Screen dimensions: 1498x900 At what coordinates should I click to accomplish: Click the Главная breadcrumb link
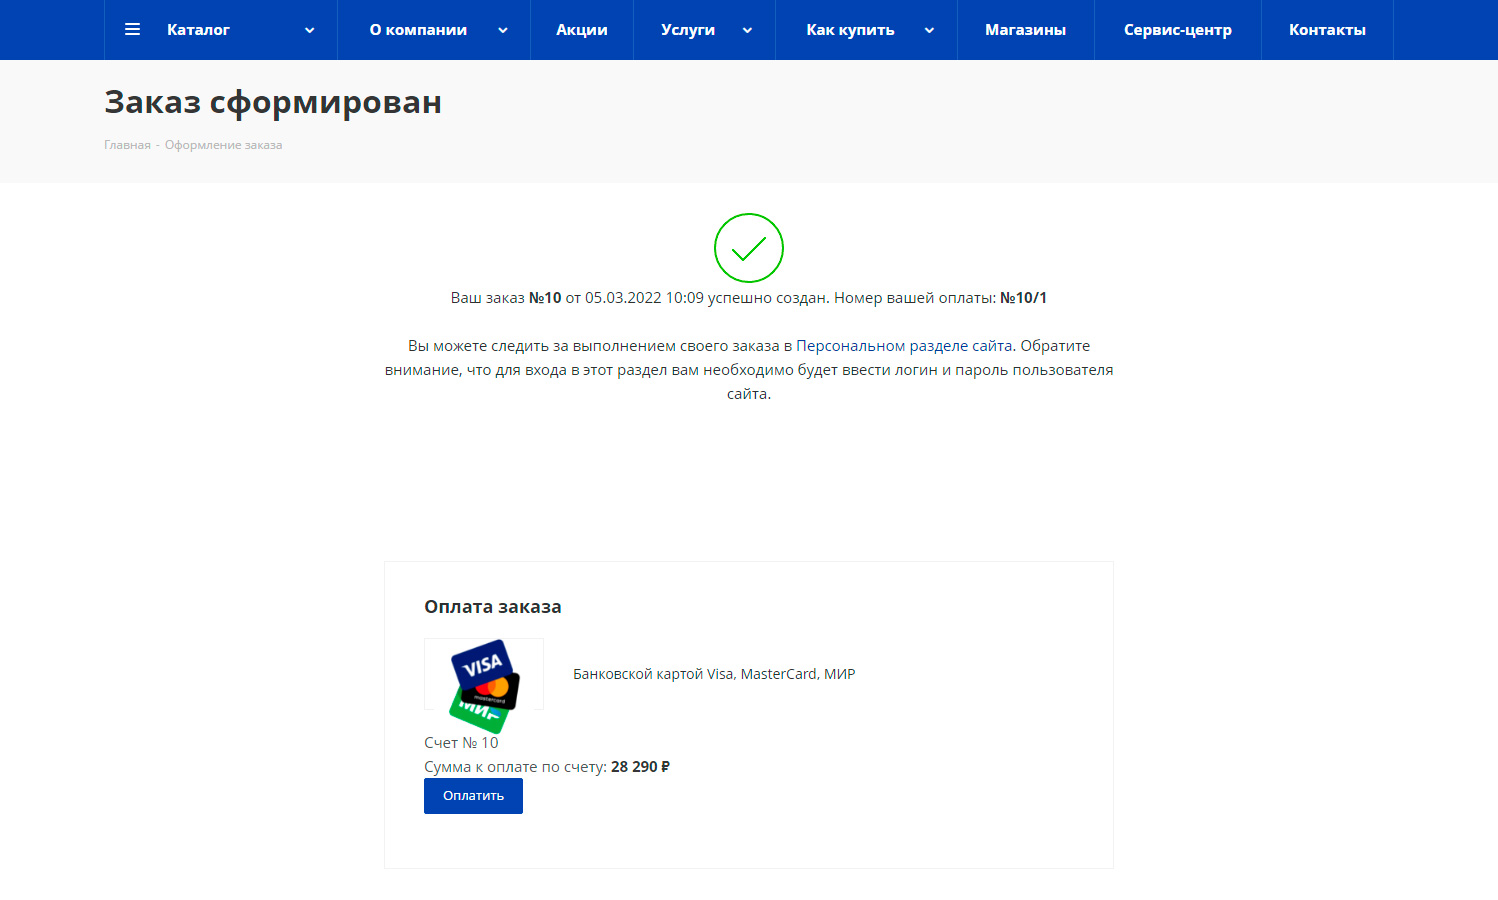[x=127, y=145]
